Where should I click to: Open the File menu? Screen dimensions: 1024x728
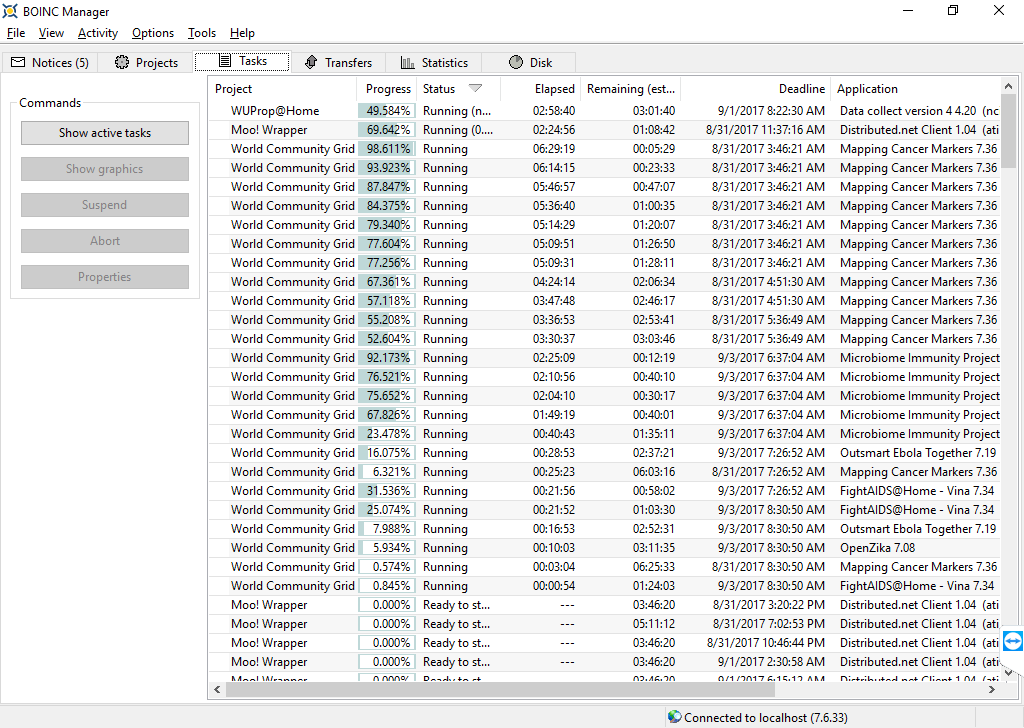click(16, 33)
